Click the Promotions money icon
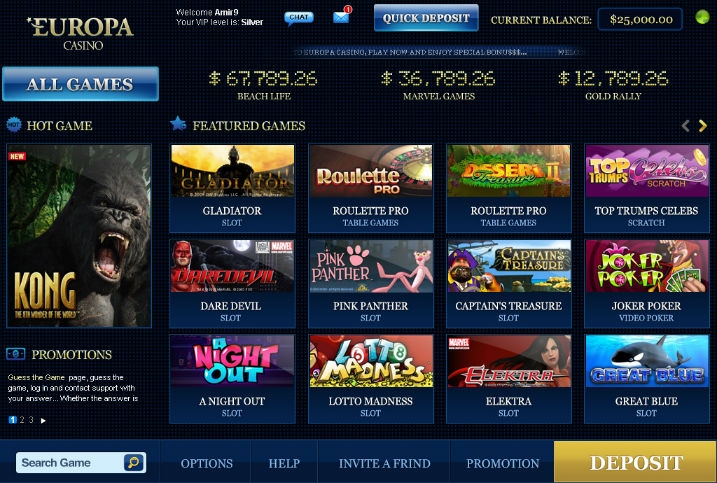717x483 pixels. pyautogui.click(x=16, y=354)
